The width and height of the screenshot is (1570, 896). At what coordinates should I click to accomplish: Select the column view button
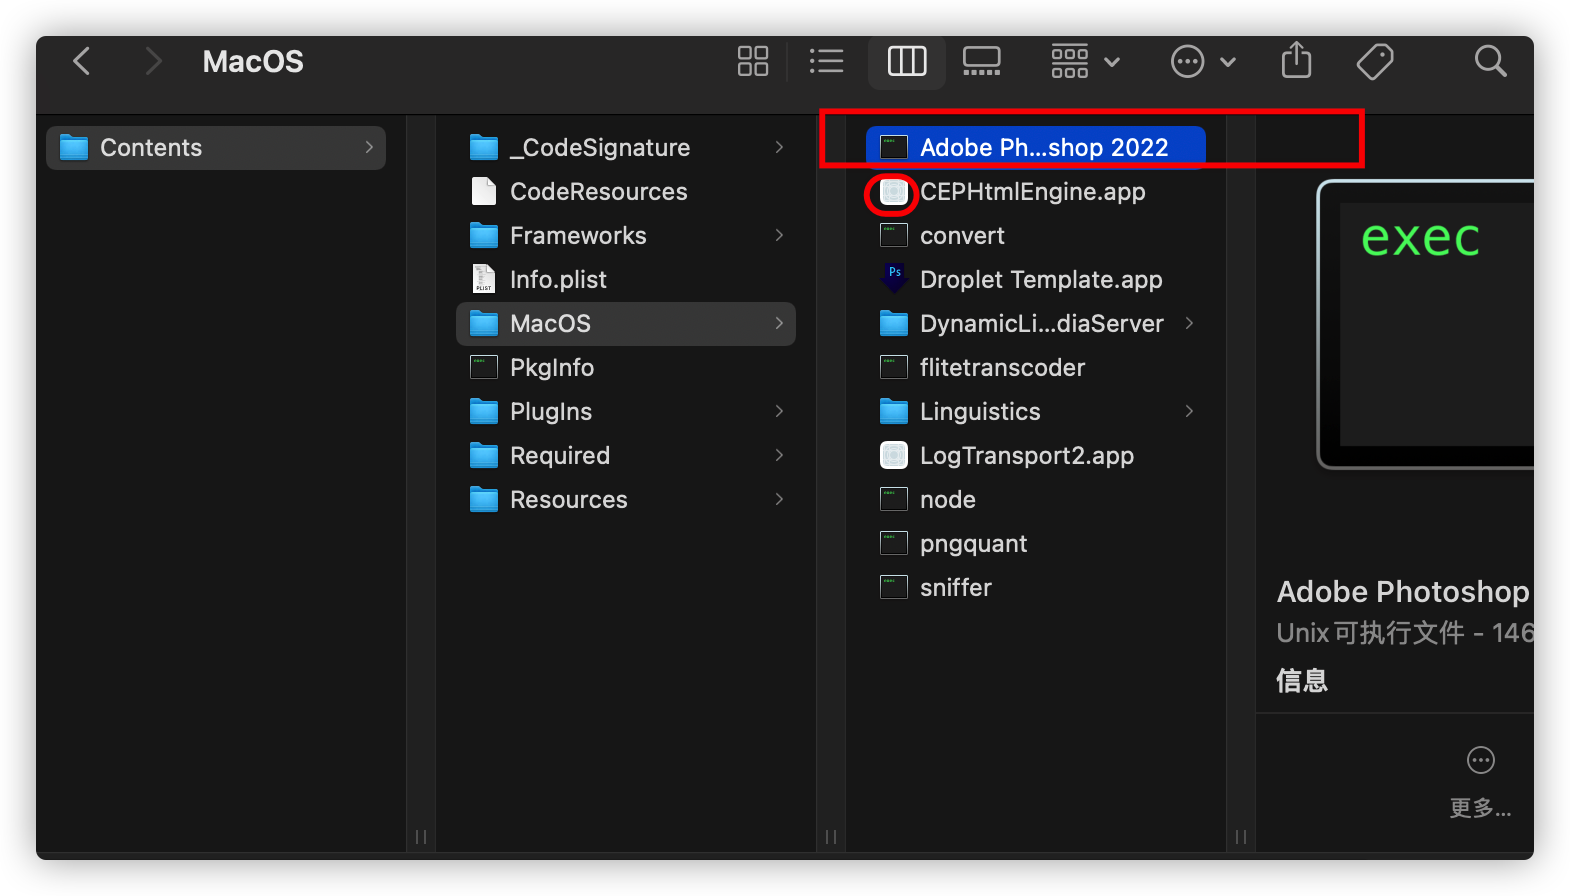coord(907,61)
